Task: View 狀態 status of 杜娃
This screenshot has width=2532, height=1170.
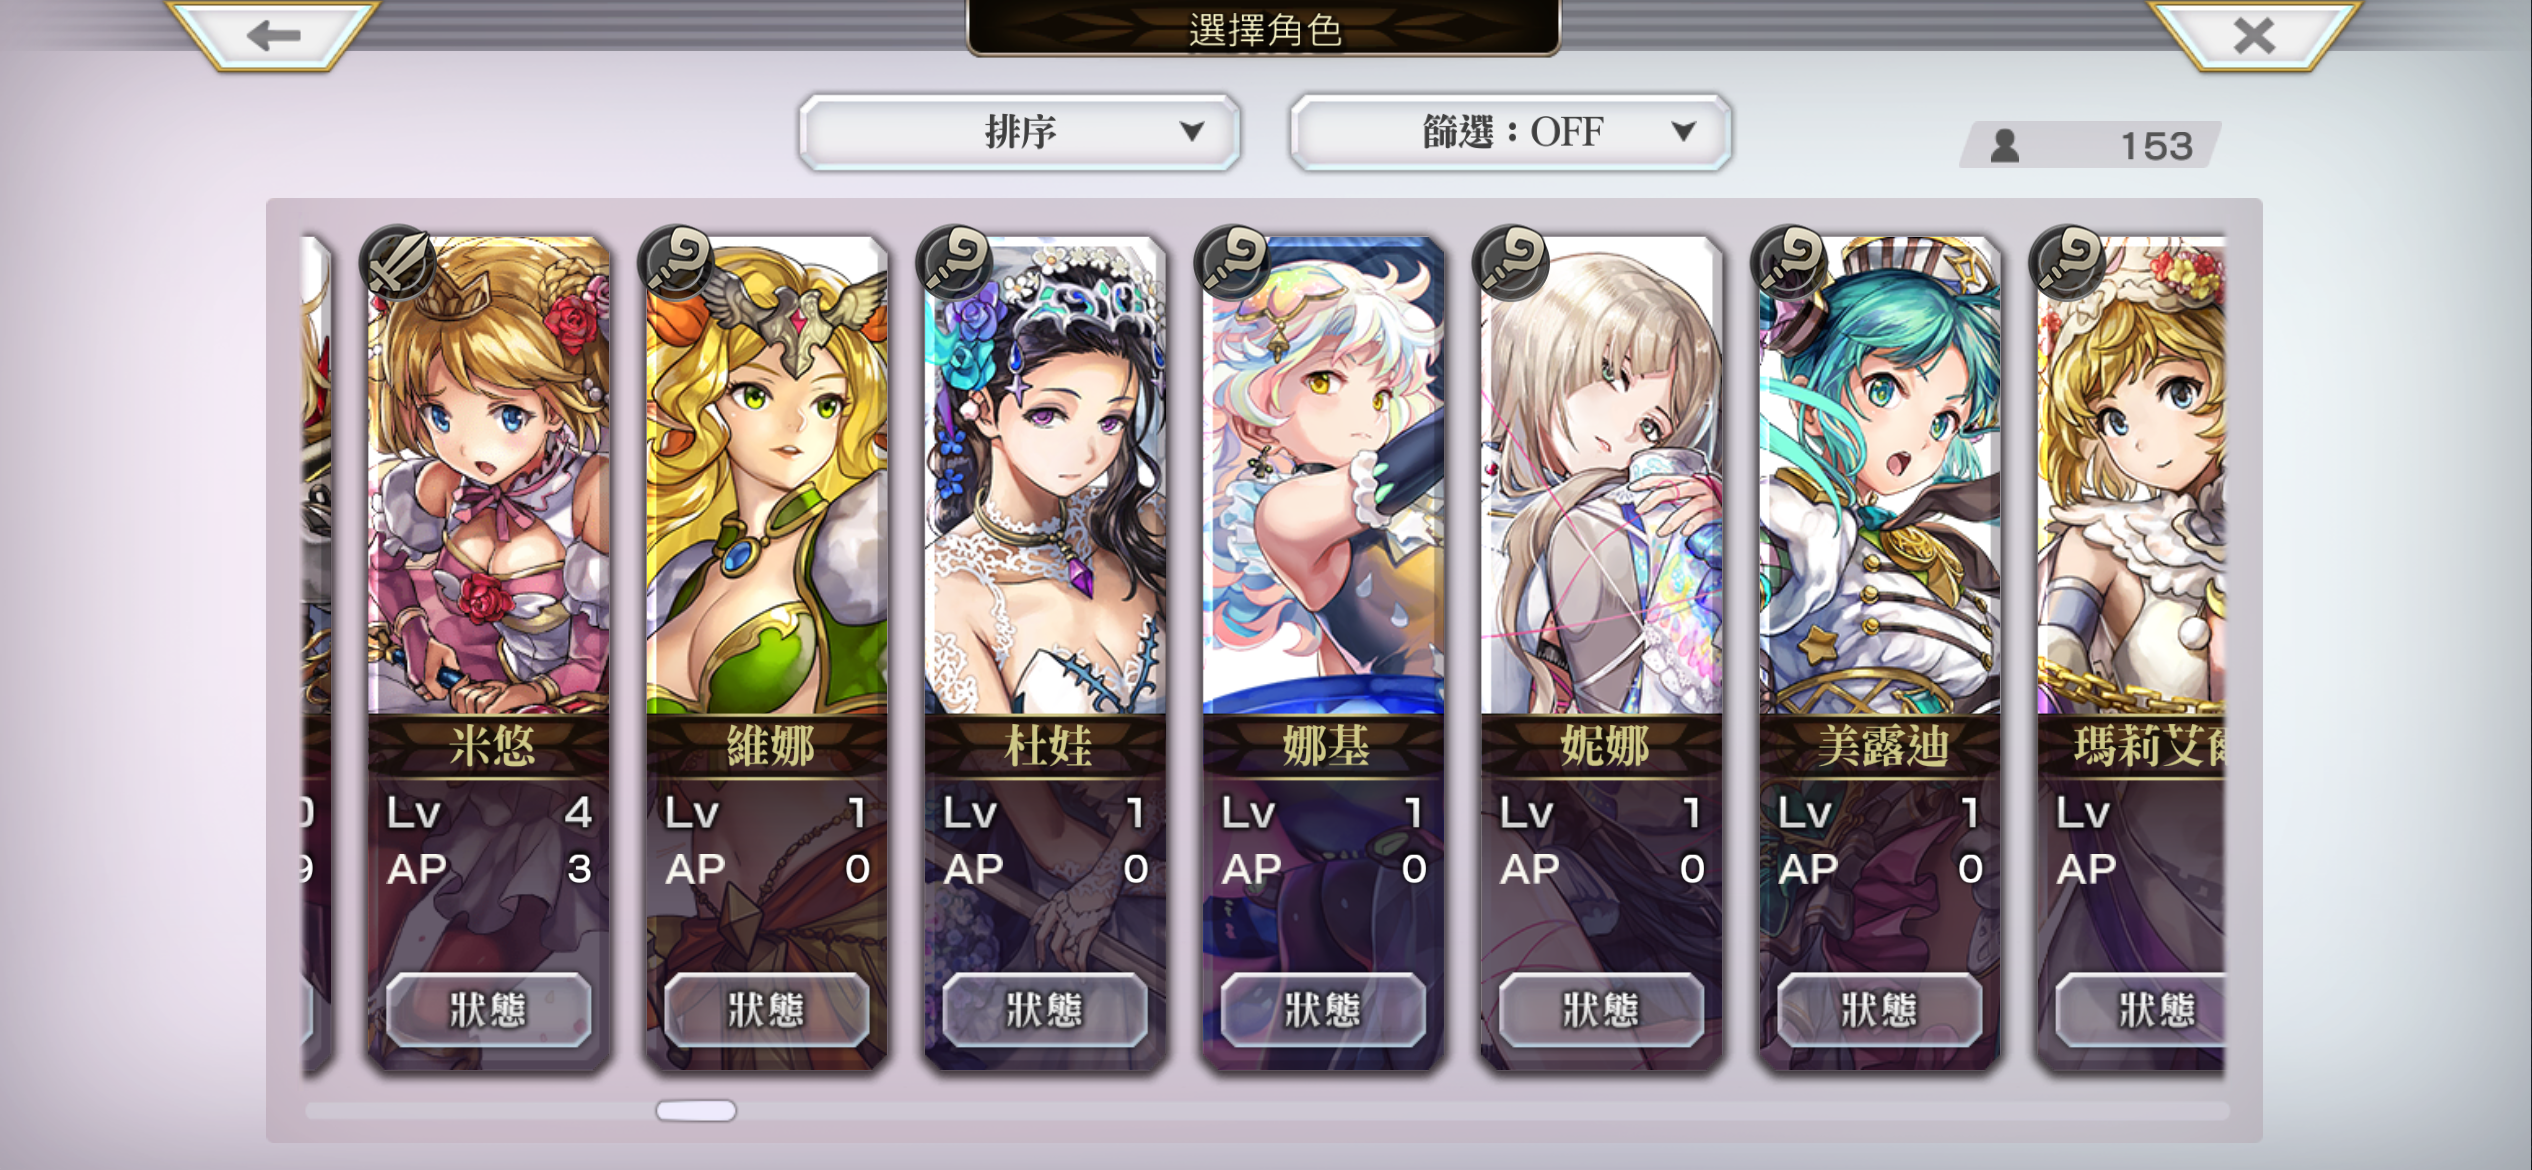Action: [1044, 1010]
